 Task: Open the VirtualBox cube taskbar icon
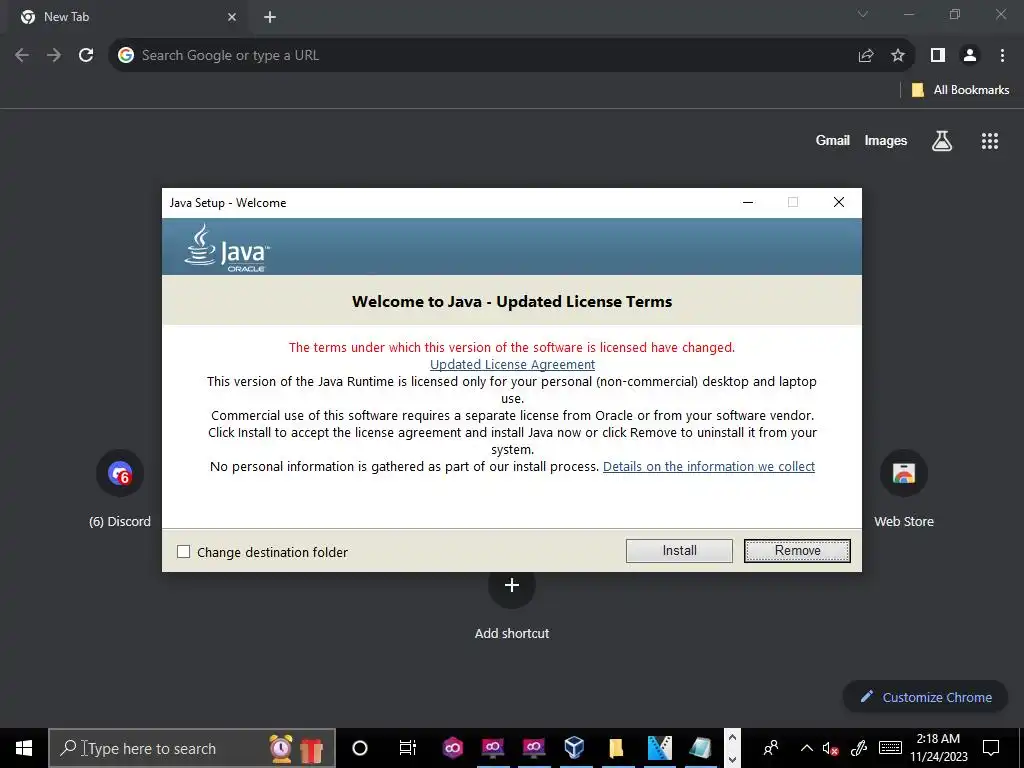click(x=574, y=748)
